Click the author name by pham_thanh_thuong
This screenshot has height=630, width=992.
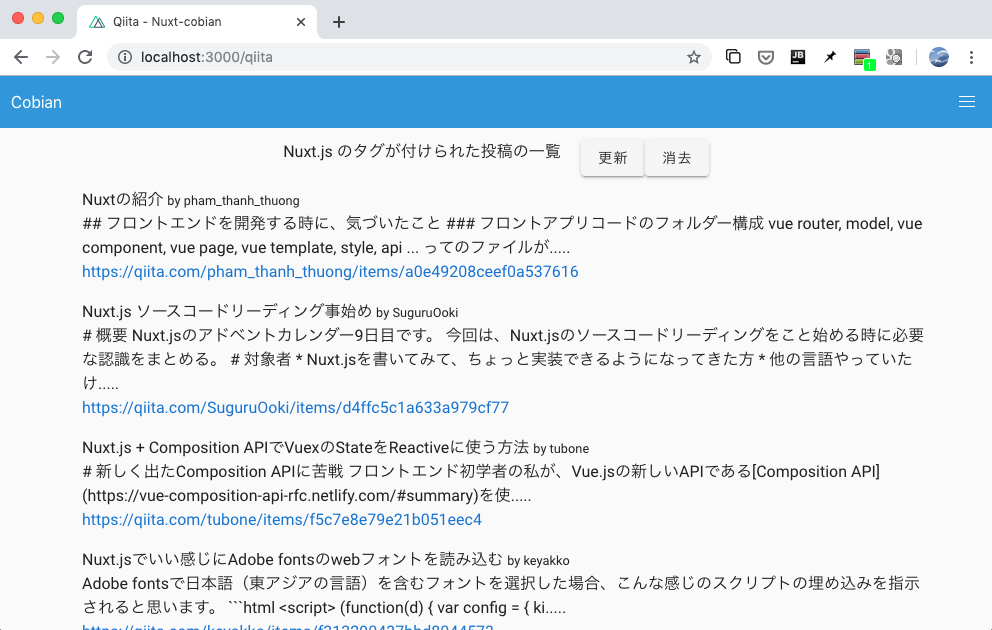(233, 201)
